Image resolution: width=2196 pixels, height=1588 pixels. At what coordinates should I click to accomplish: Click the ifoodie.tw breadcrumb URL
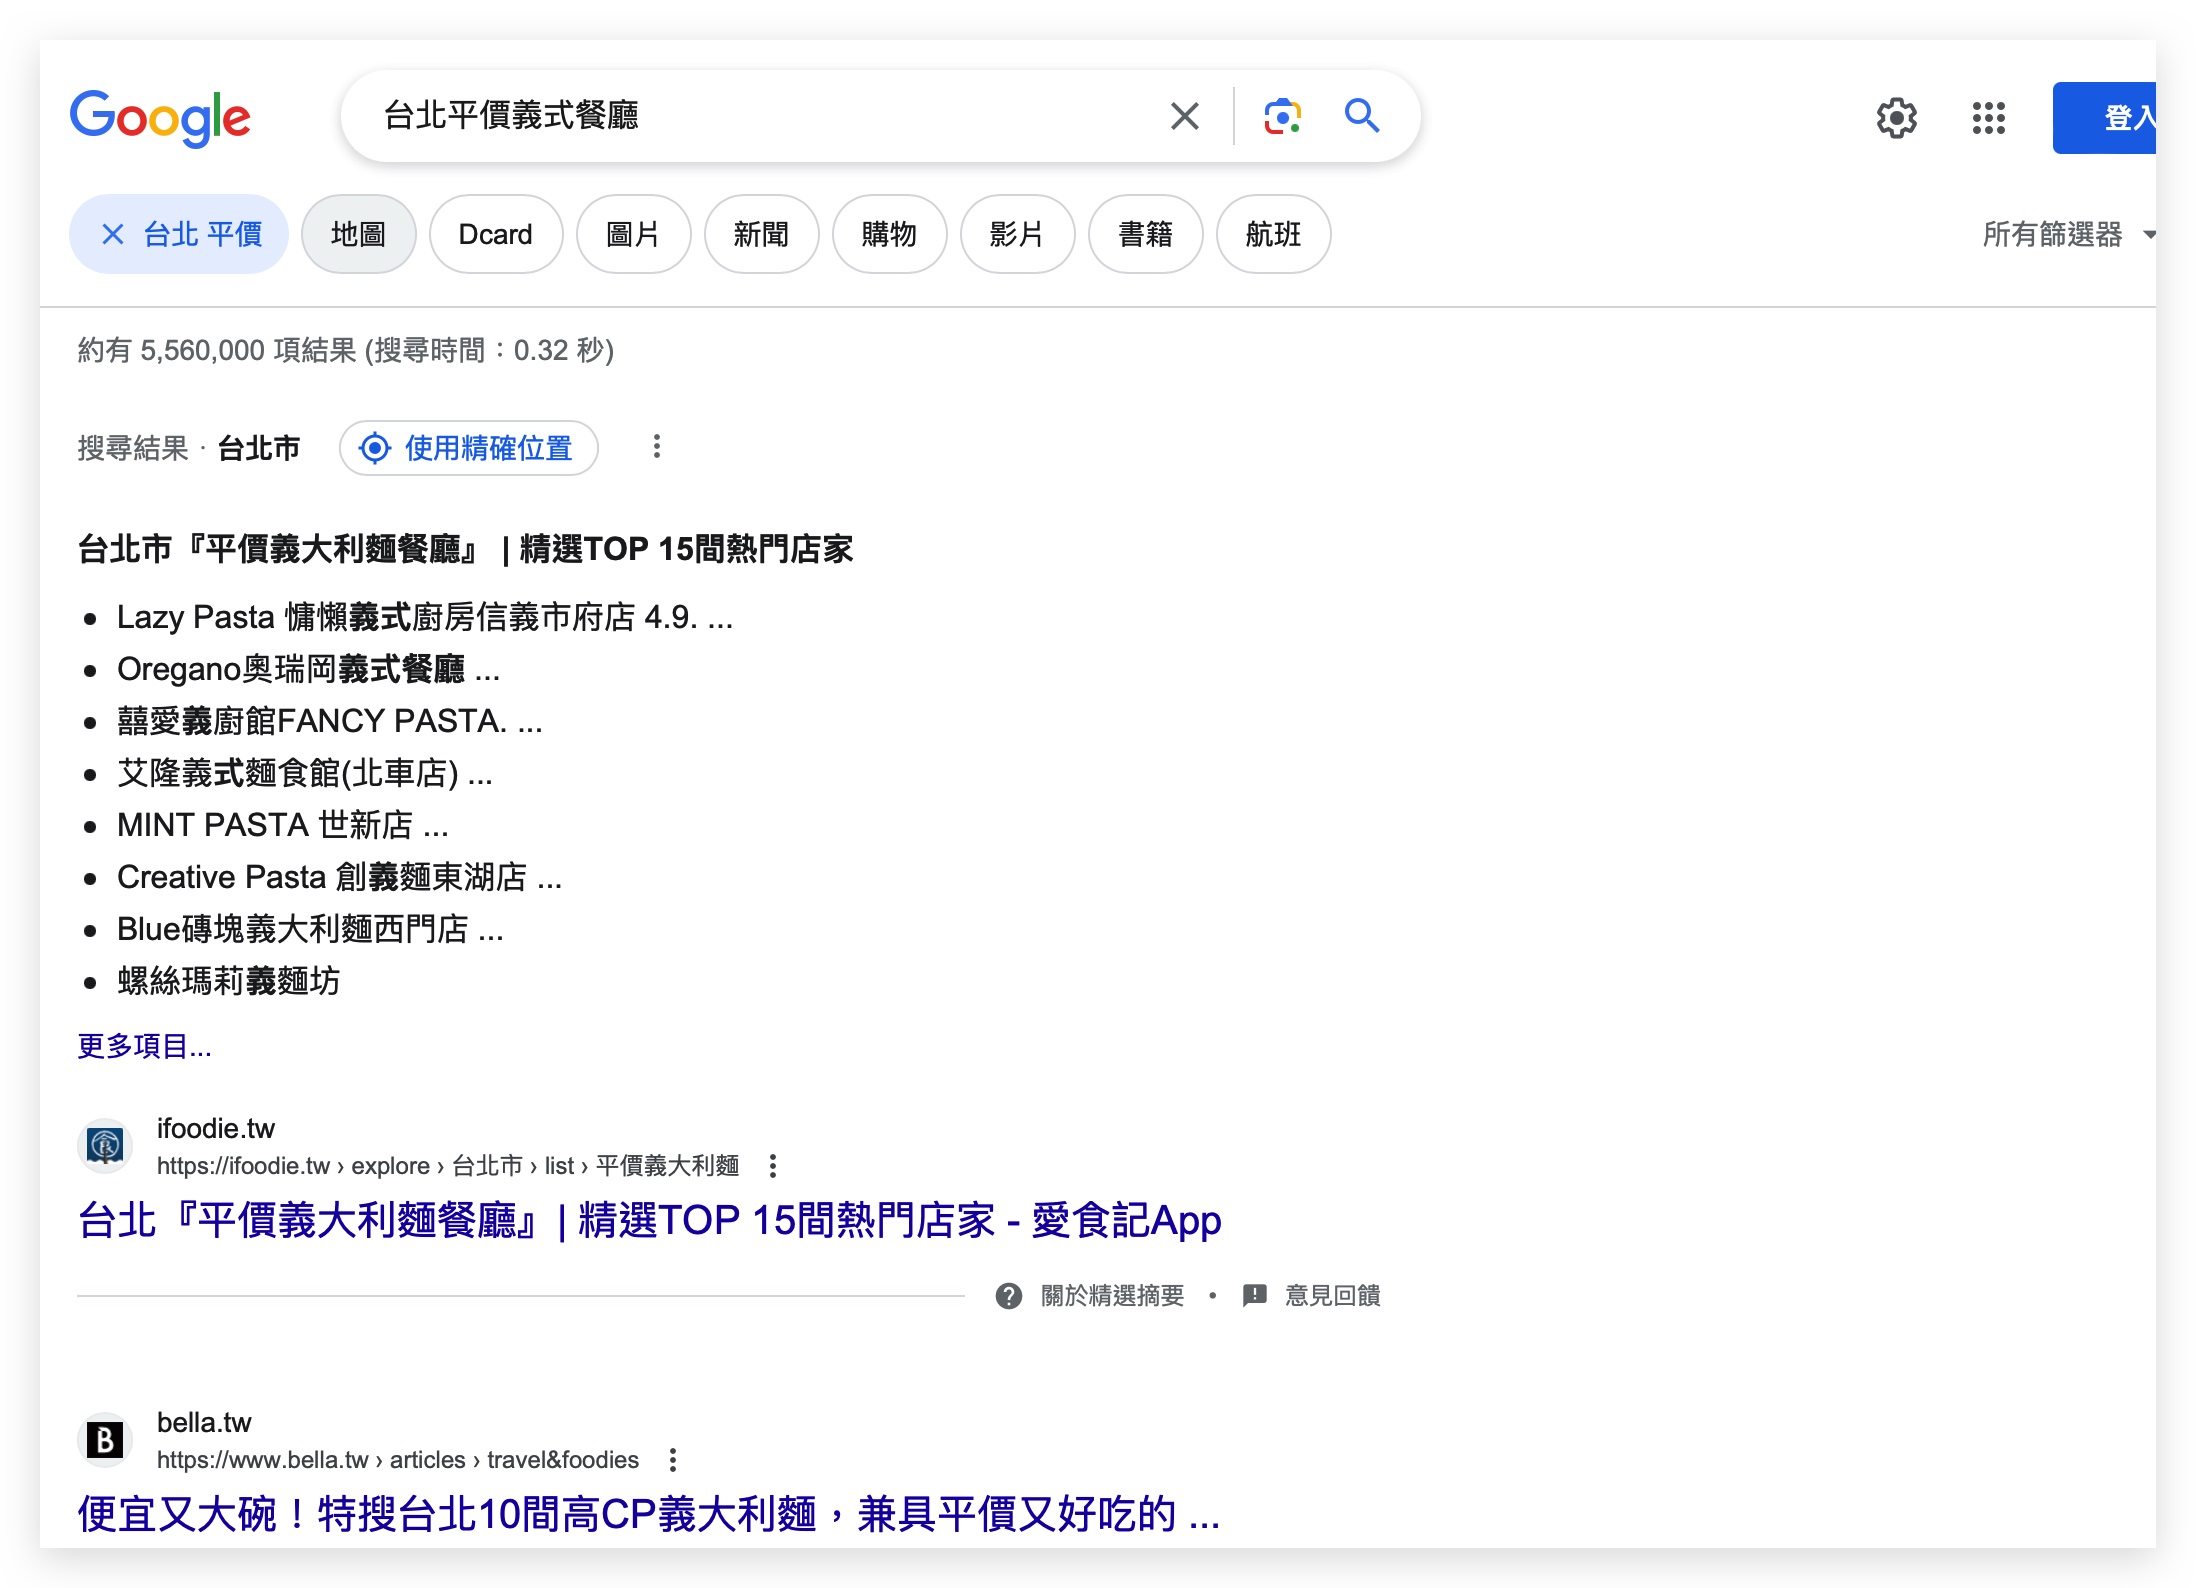tap(448, 1166)
